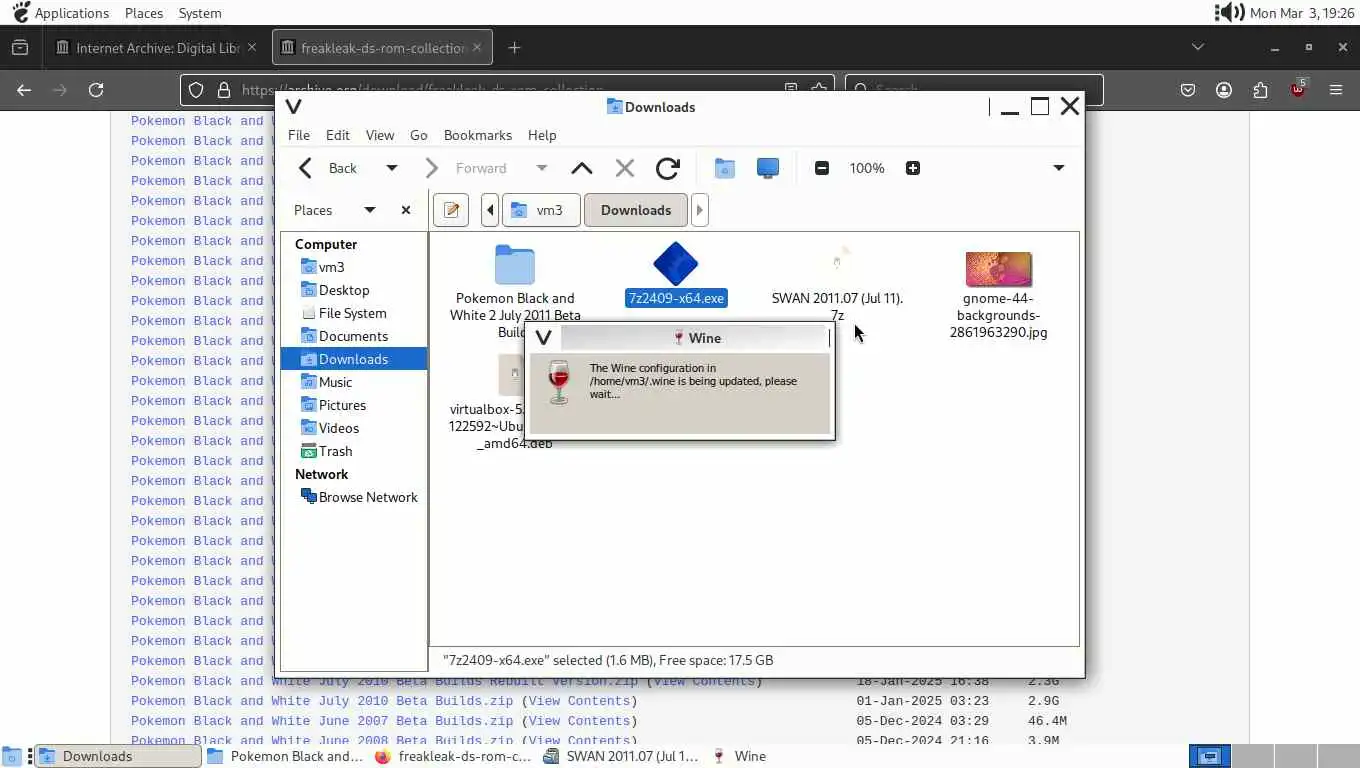Select Desktop in the Places sidebar
1360x768 pixels.
coord(354,290)
